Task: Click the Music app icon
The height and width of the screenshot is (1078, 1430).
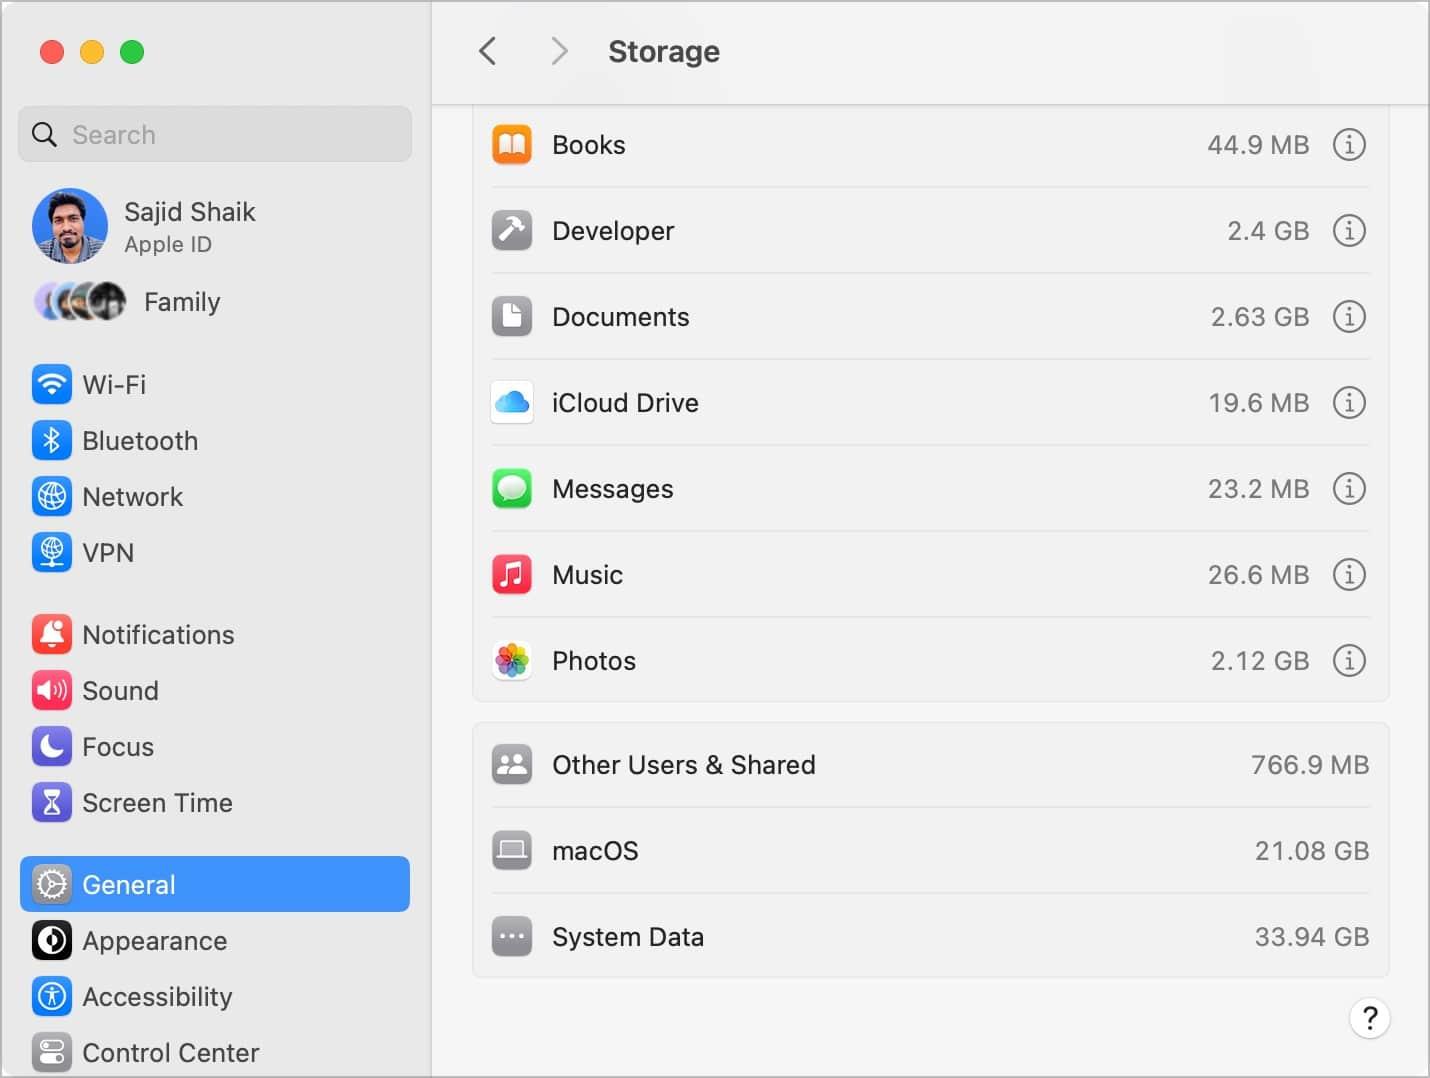Action: [x=512, y=575]
